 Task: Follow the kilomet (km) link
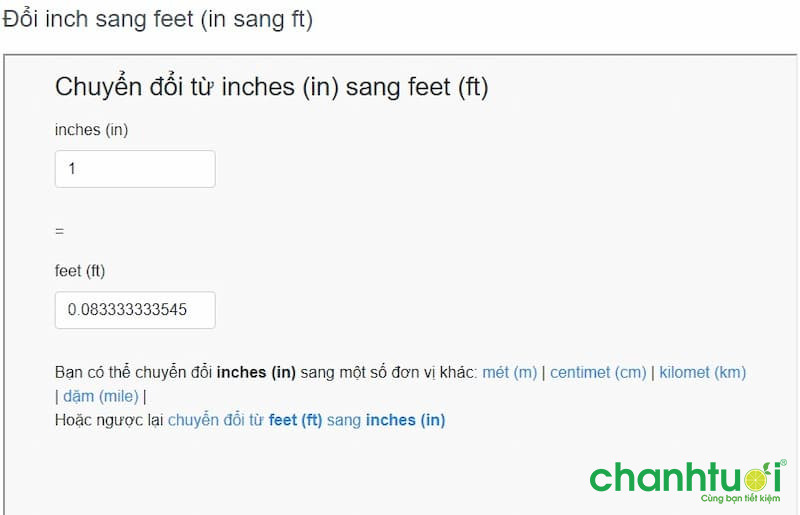tap(703, 372)
